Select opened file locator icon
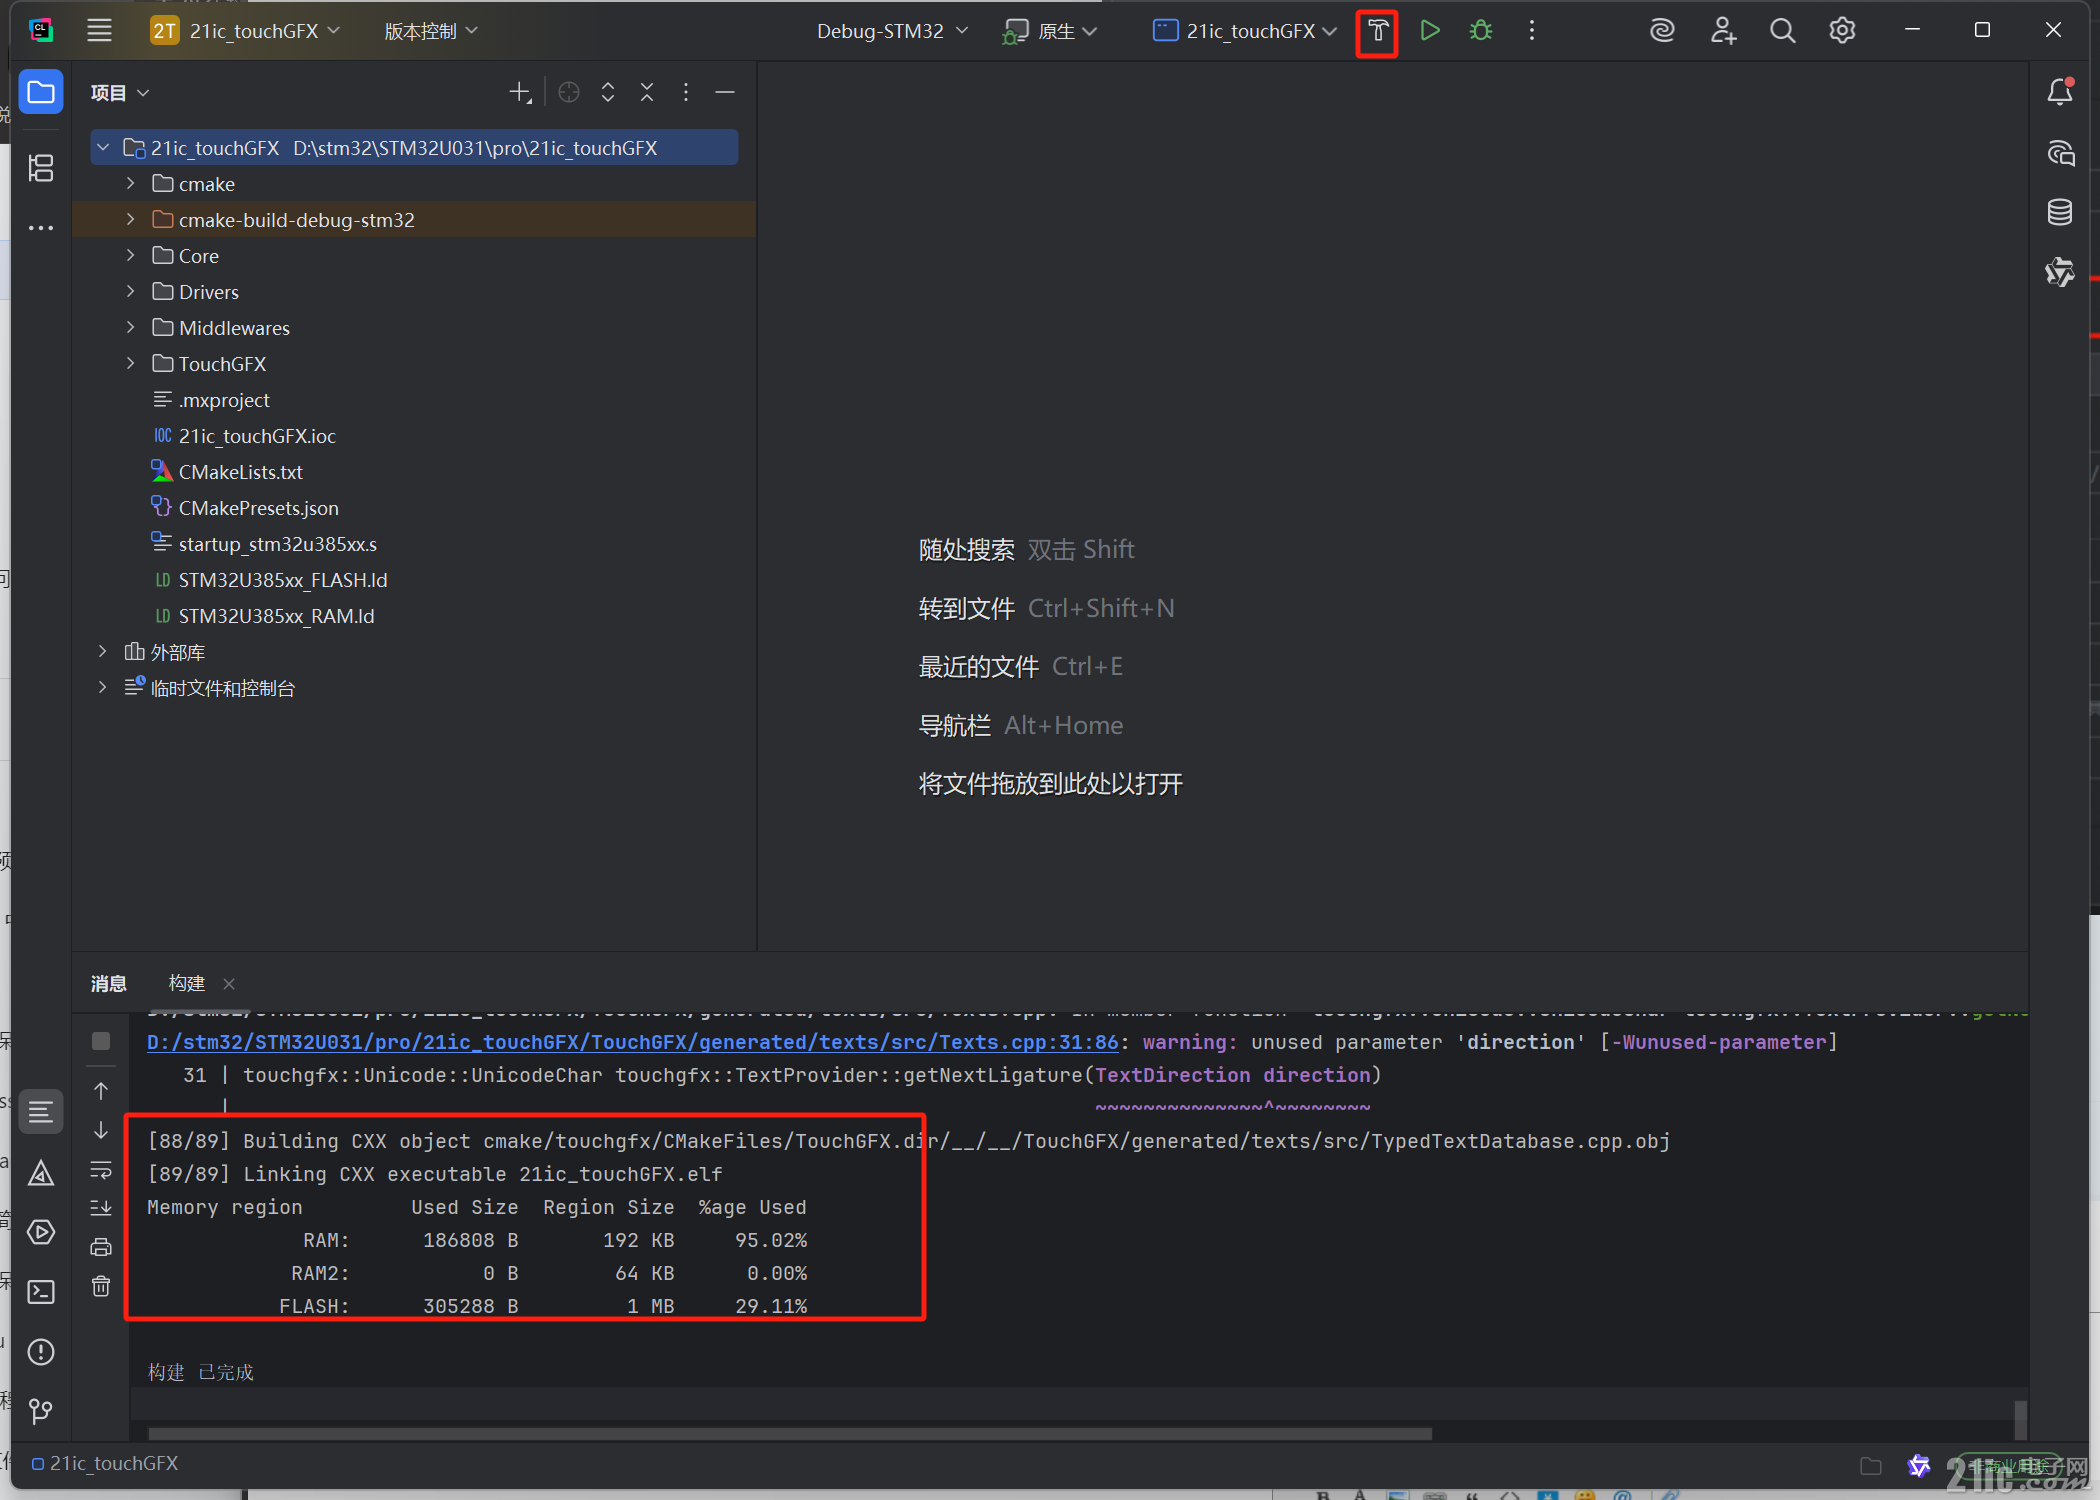This screenshot has height=1500, width=2100. pyautogui.click(x=569, y=93)
